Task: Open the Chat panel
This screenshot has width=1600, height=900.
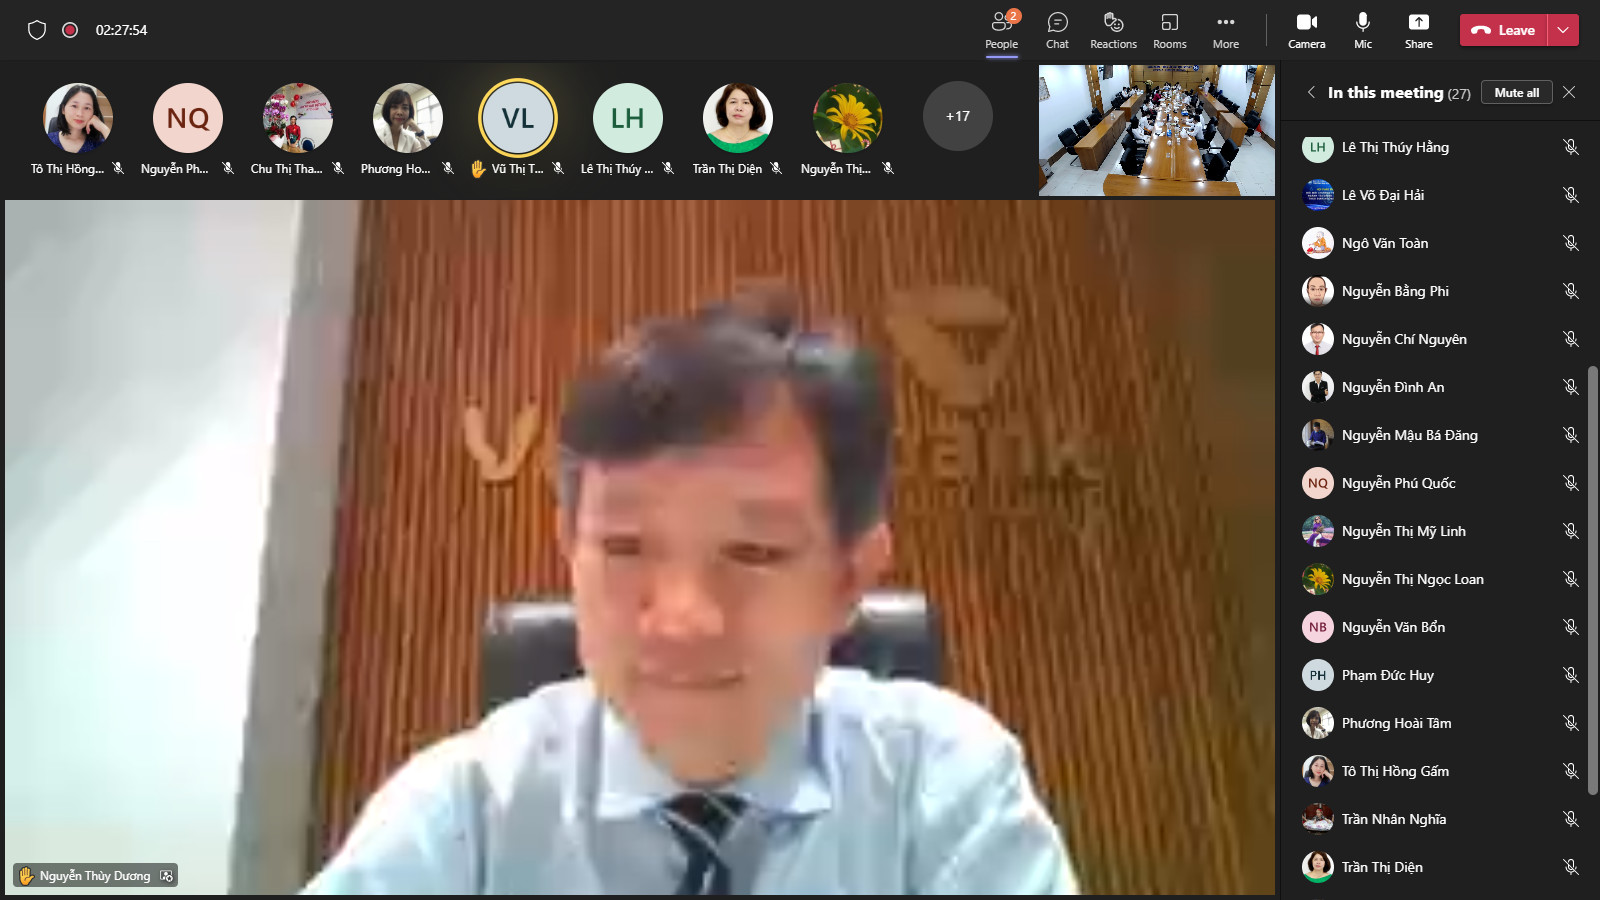Action: [1057, 23]
